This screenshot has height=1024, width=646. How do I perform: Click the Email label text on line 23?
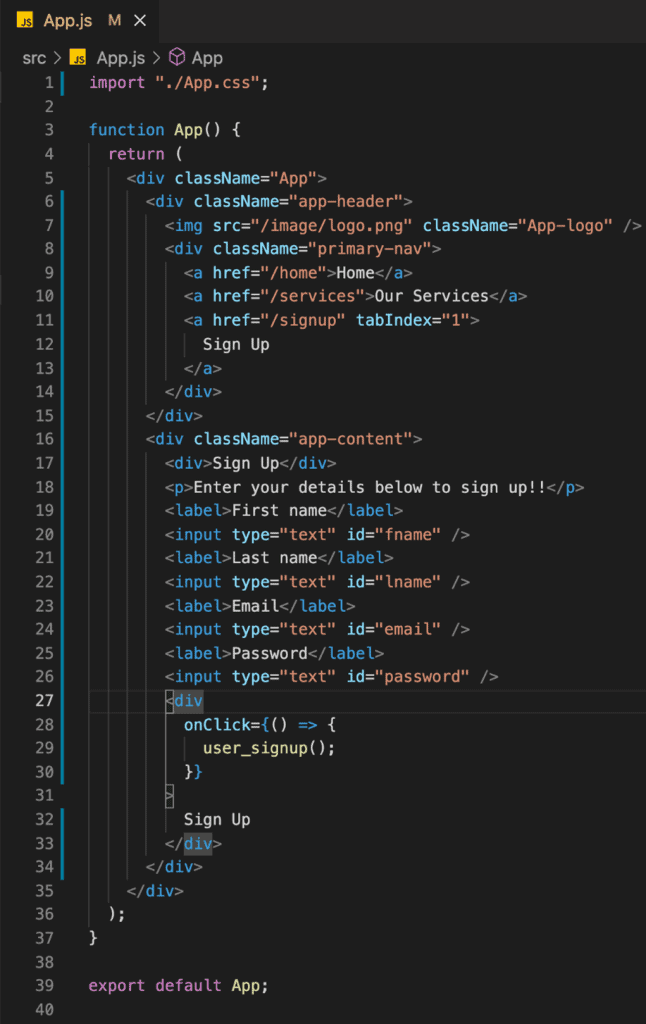pyautogui.click(x=255, y=606)
